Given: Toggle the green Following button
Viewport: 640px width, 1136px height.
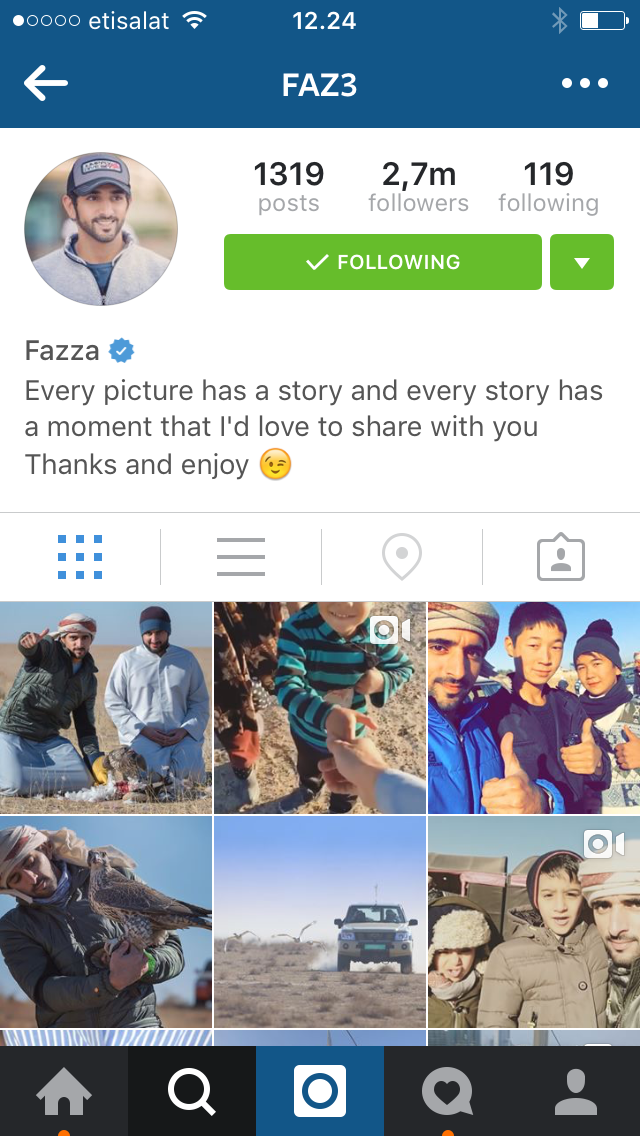Looking at the screenshot, I should (383, 262).
